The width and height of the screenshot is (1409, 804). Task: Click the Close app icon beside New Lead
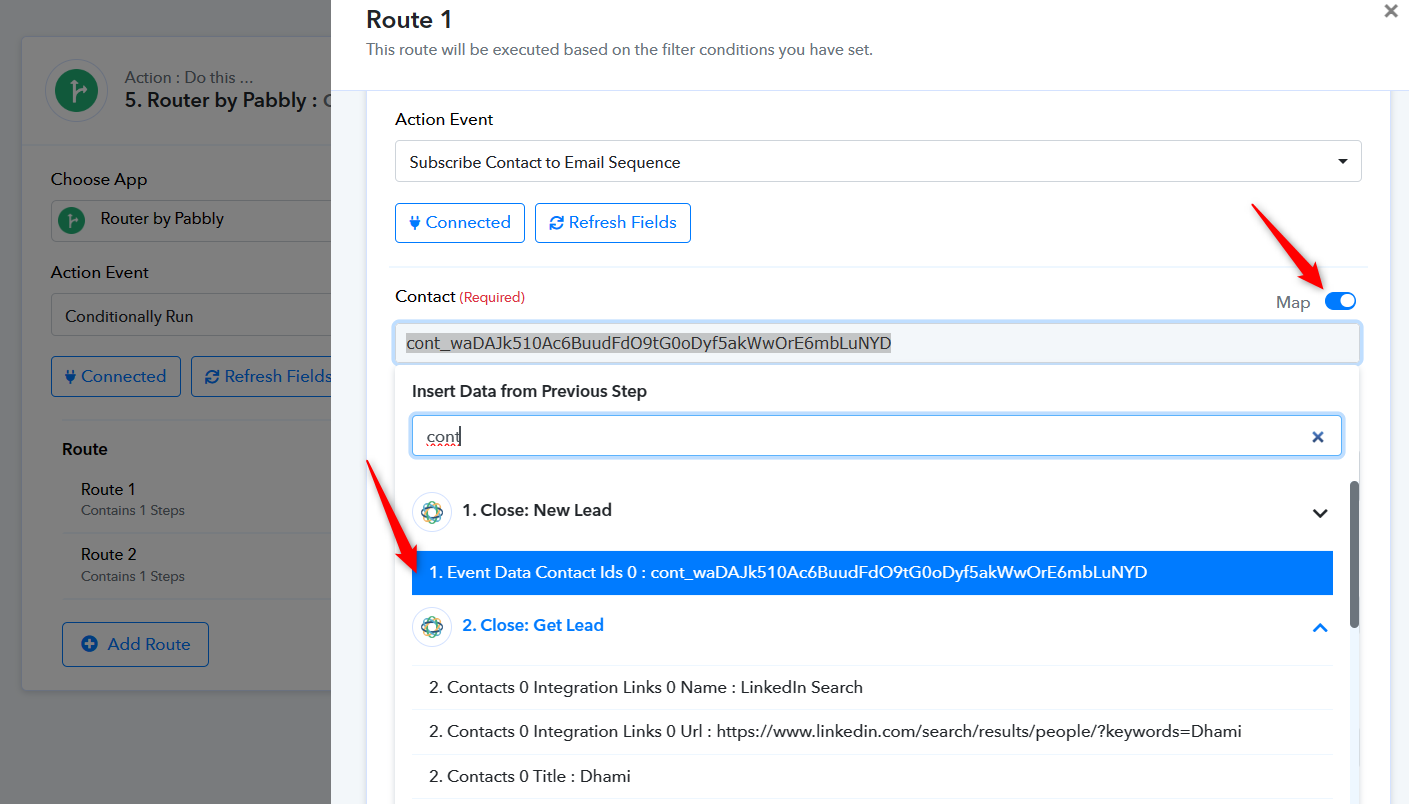(x=432, y=511)
